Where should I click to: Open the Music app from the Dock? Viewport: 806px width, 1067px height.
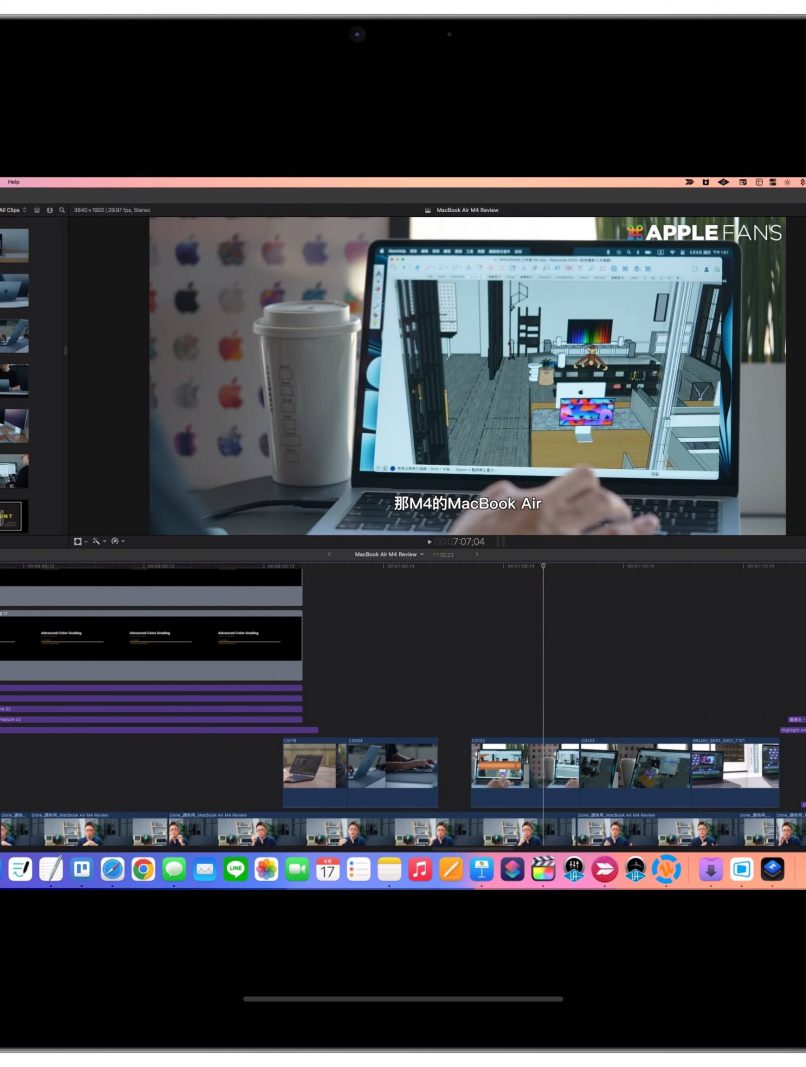click(x=420, y=870)
